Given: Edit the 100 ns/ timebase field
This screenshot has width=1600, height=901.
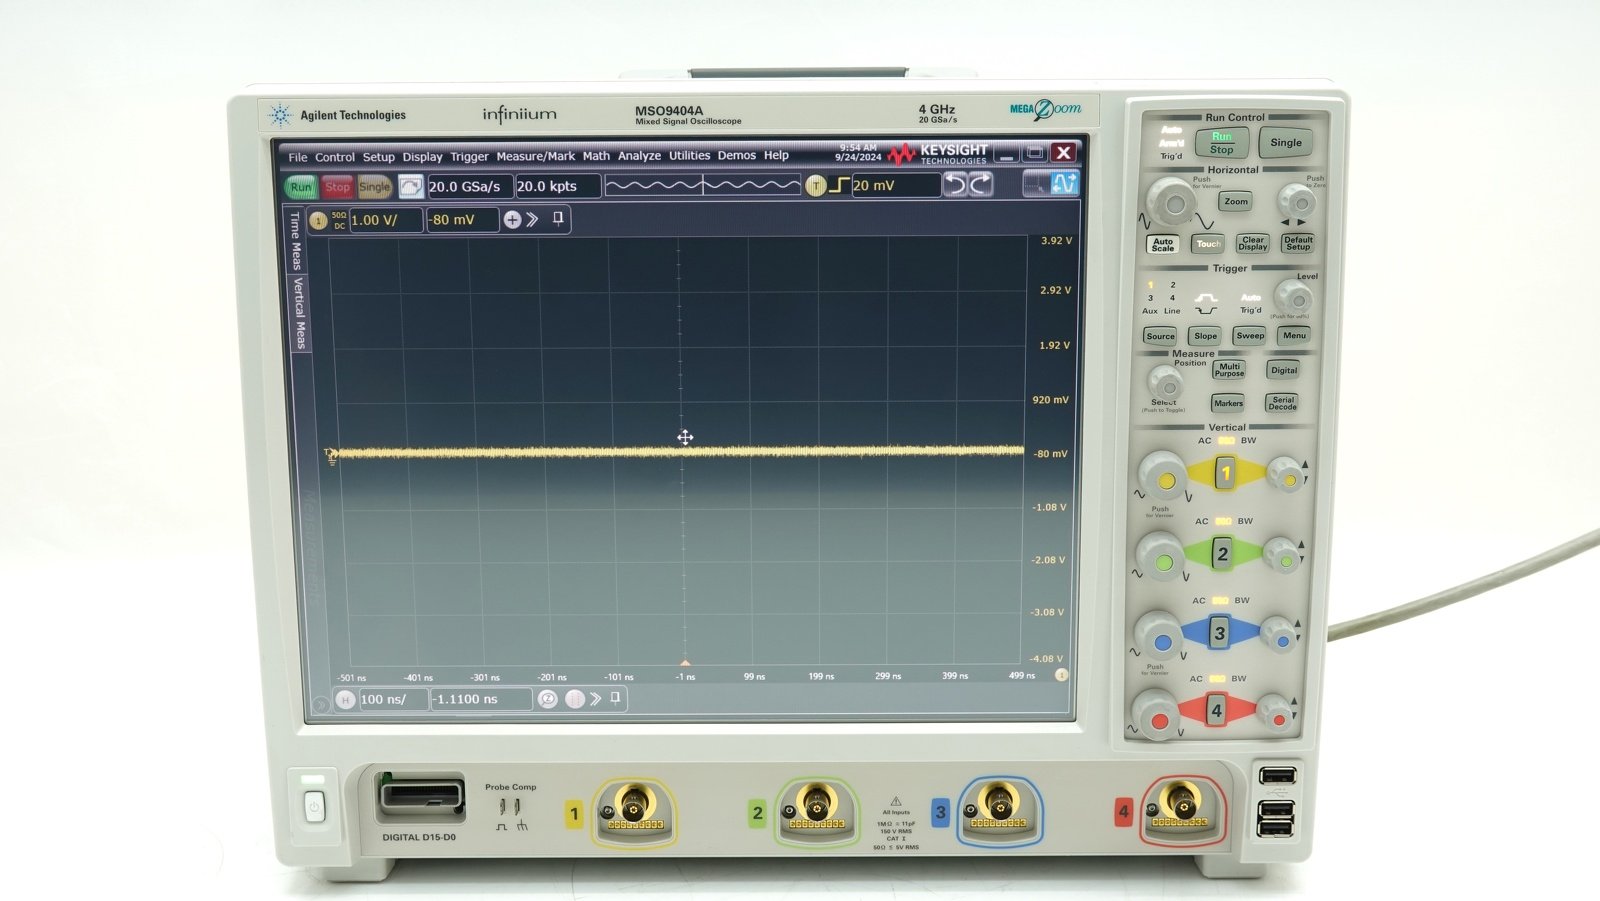Looking at the screenshot, I should (393, 700).
